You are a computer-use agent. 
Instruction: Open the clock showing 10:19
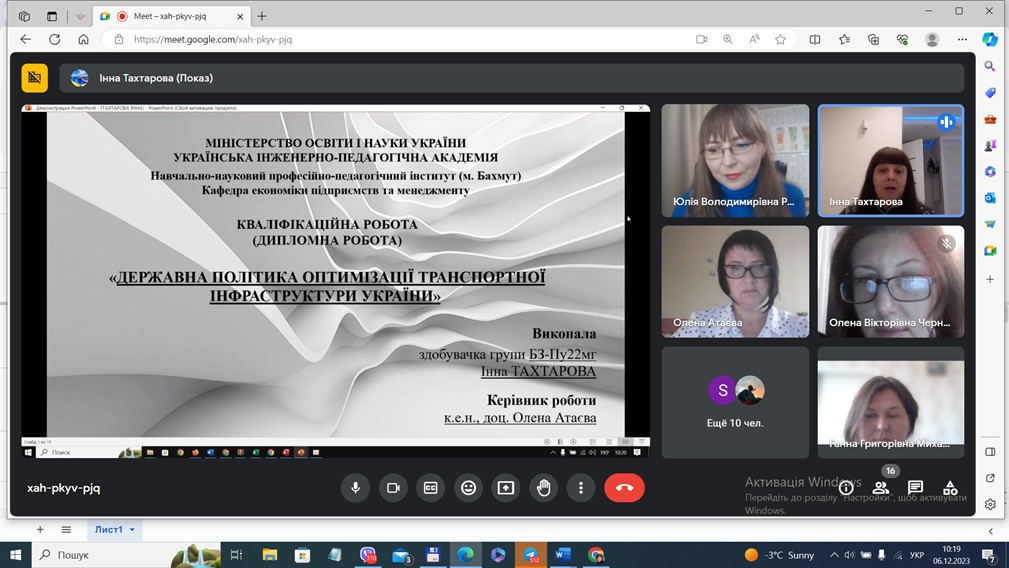pos(951,554)
